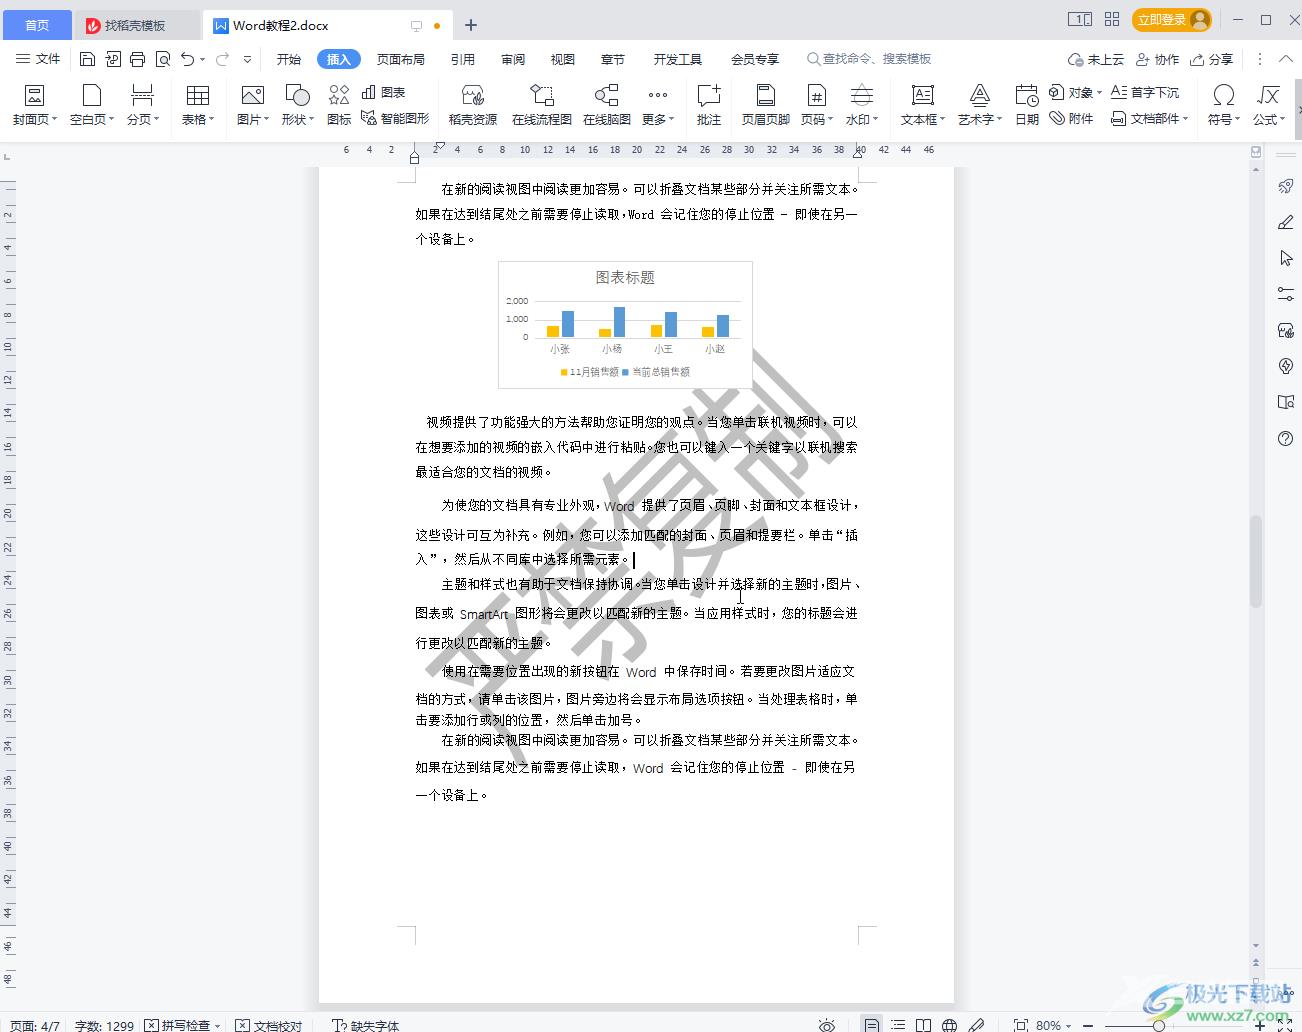Open the View (视图) tab
This screenshot has height=1032, width=1302.
(x=563, y=59)
